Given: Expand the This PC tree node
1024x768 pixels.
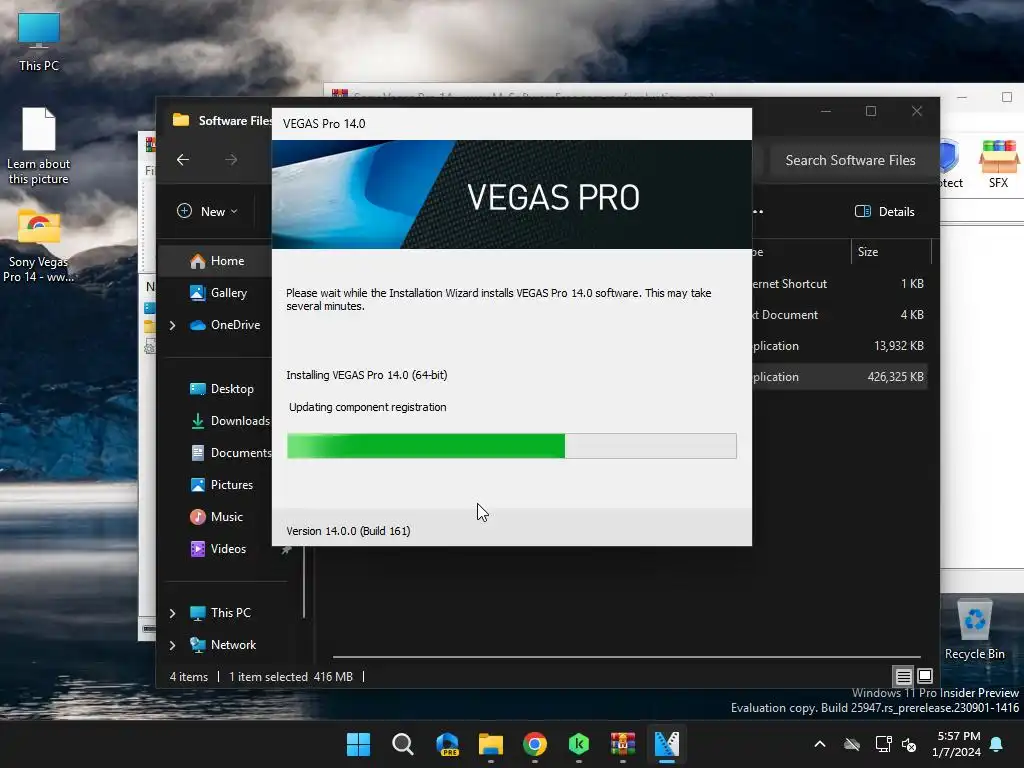Looking at the screenshot, I should click(172, 613).
